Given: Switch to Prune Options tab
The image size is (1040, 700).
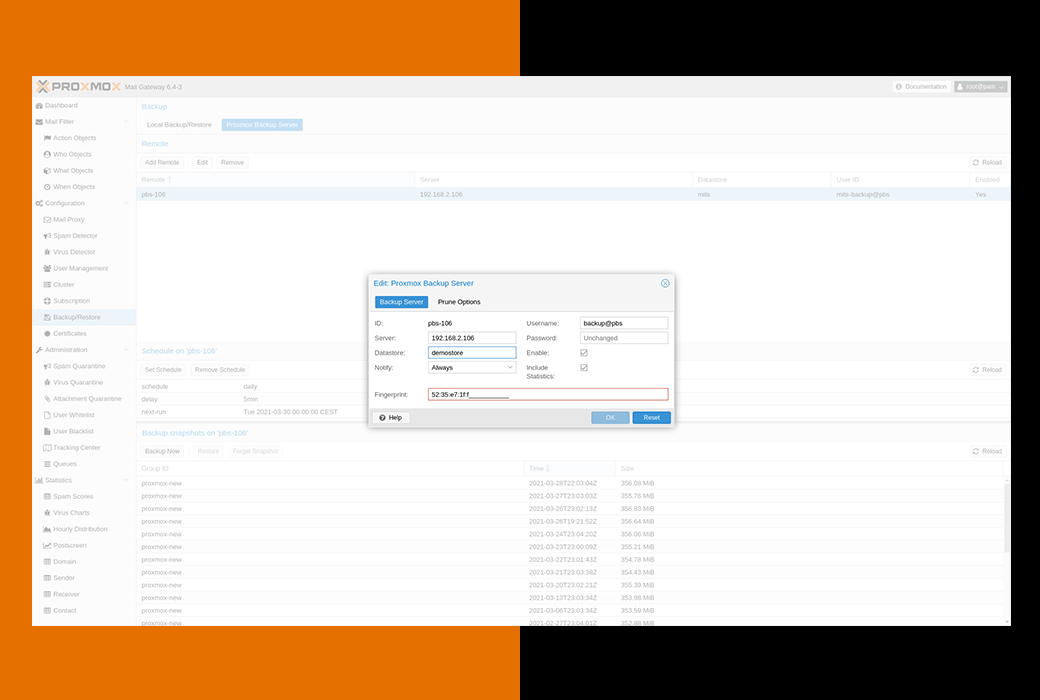Looking at the screenshot, I should pyautogui.click(x=459, y=302).
